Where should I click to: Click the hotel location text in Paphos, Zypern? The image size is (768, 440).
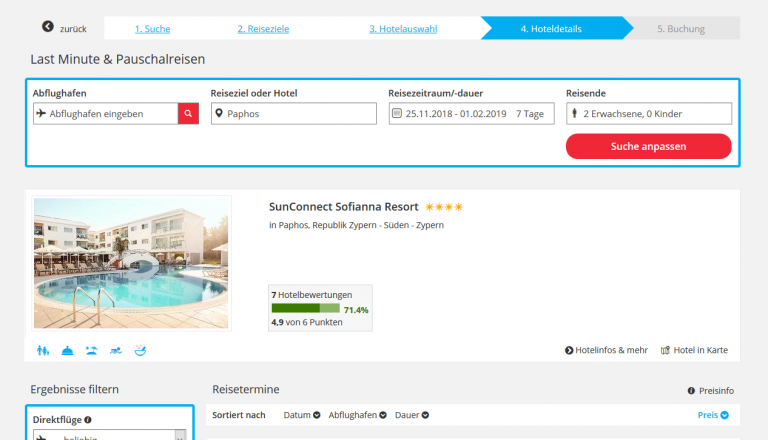[356, 225]
